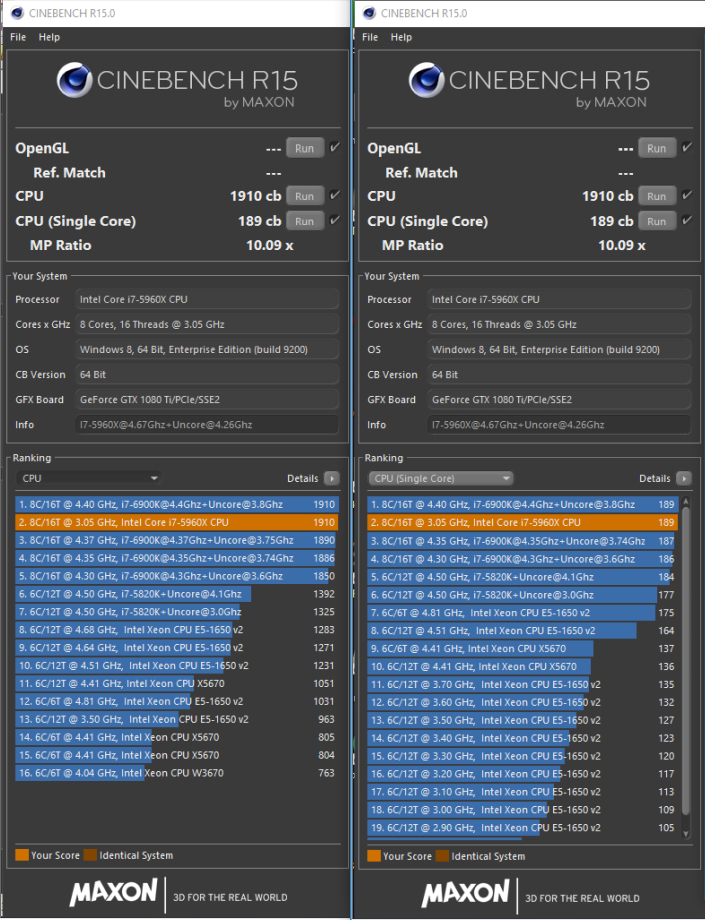Screen dimensions: 705x920
Task: Open Help menu in right Cinebench window
Action: [x=401, y=37]
